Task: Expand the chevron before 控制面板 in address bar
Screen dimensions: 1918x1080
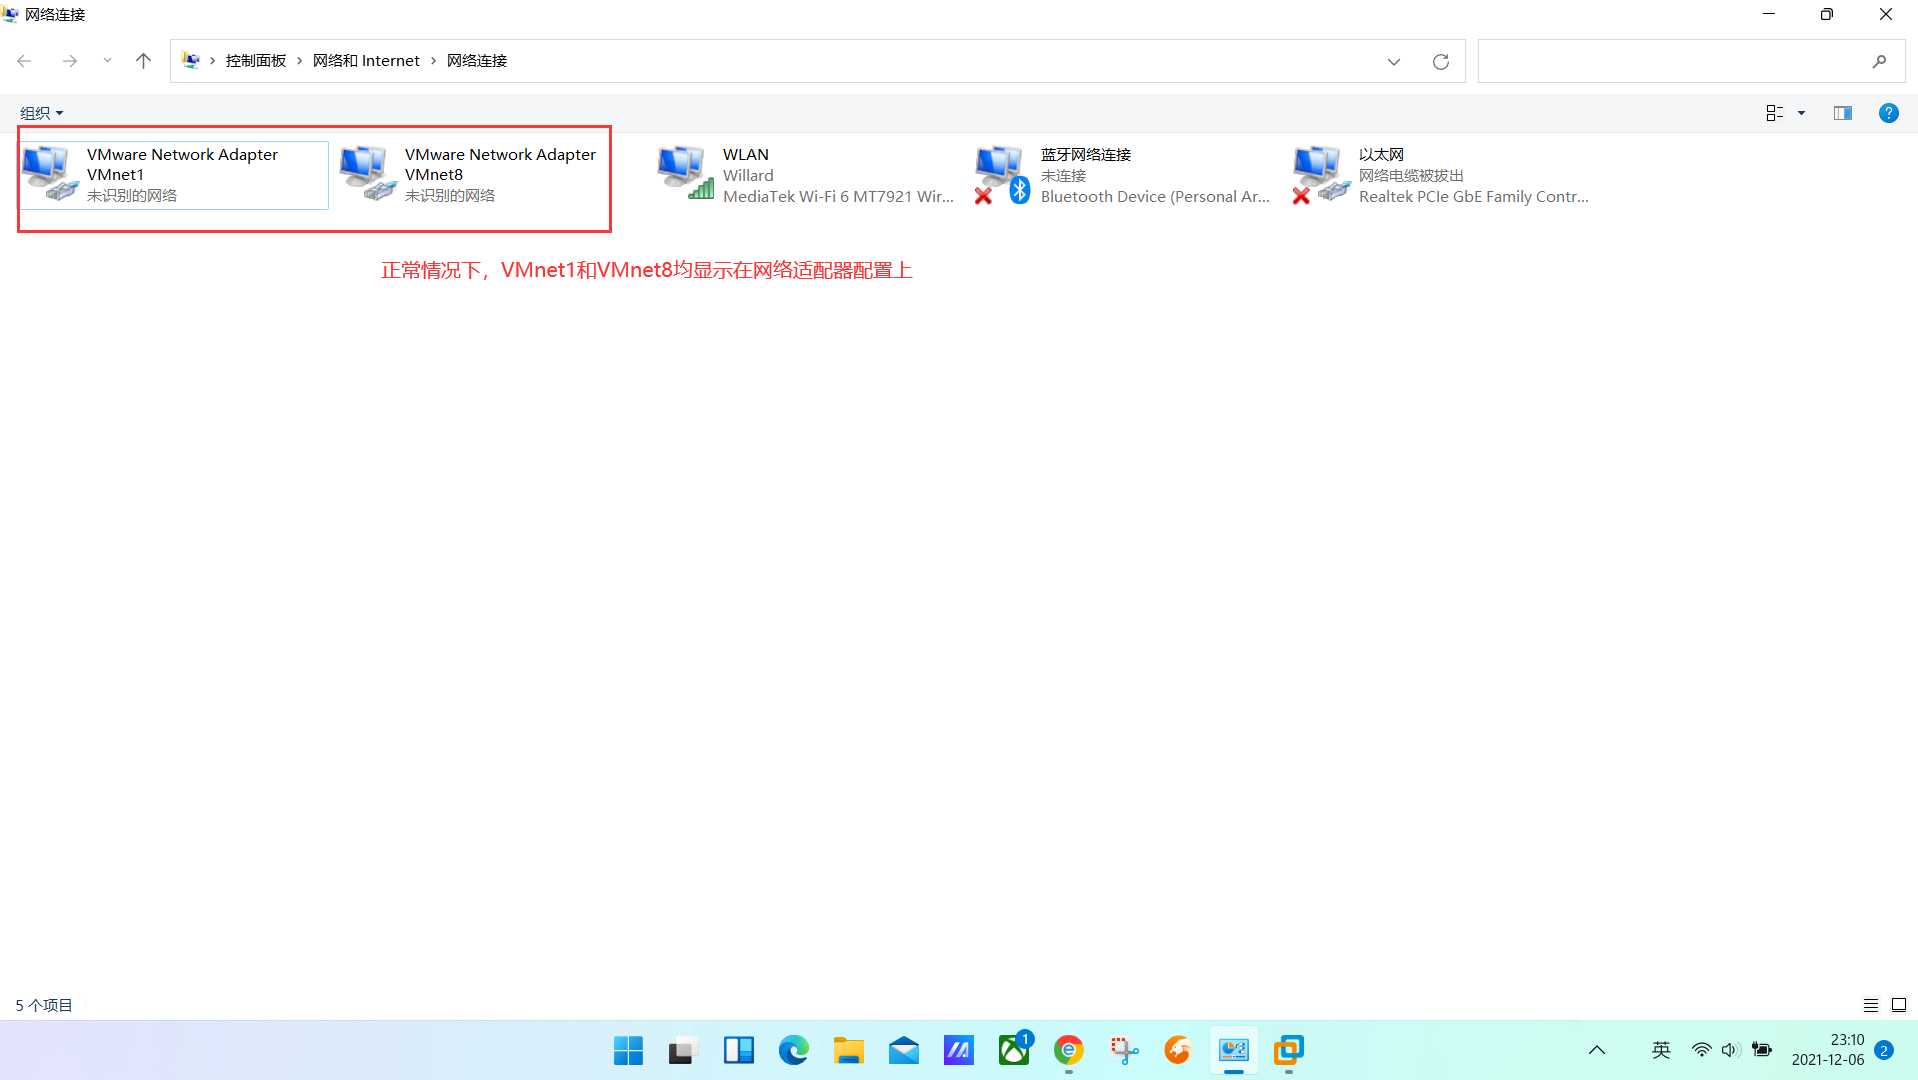Action: (x=213, y=61)
